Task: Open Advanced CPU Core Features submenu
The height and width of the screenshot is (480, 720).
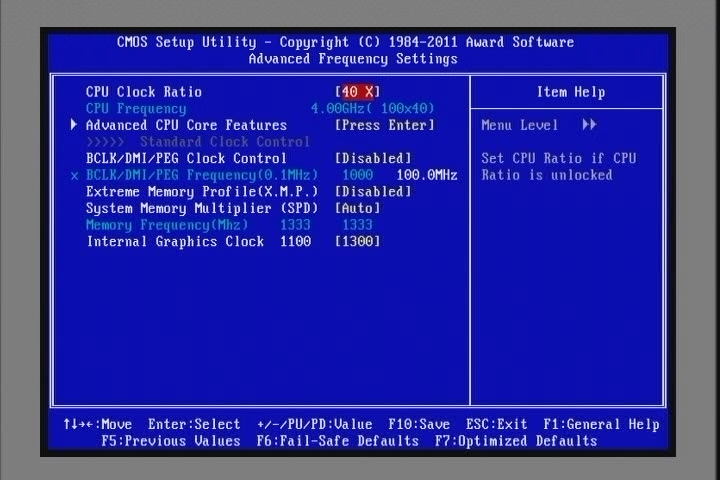Action: coord(186,125)
